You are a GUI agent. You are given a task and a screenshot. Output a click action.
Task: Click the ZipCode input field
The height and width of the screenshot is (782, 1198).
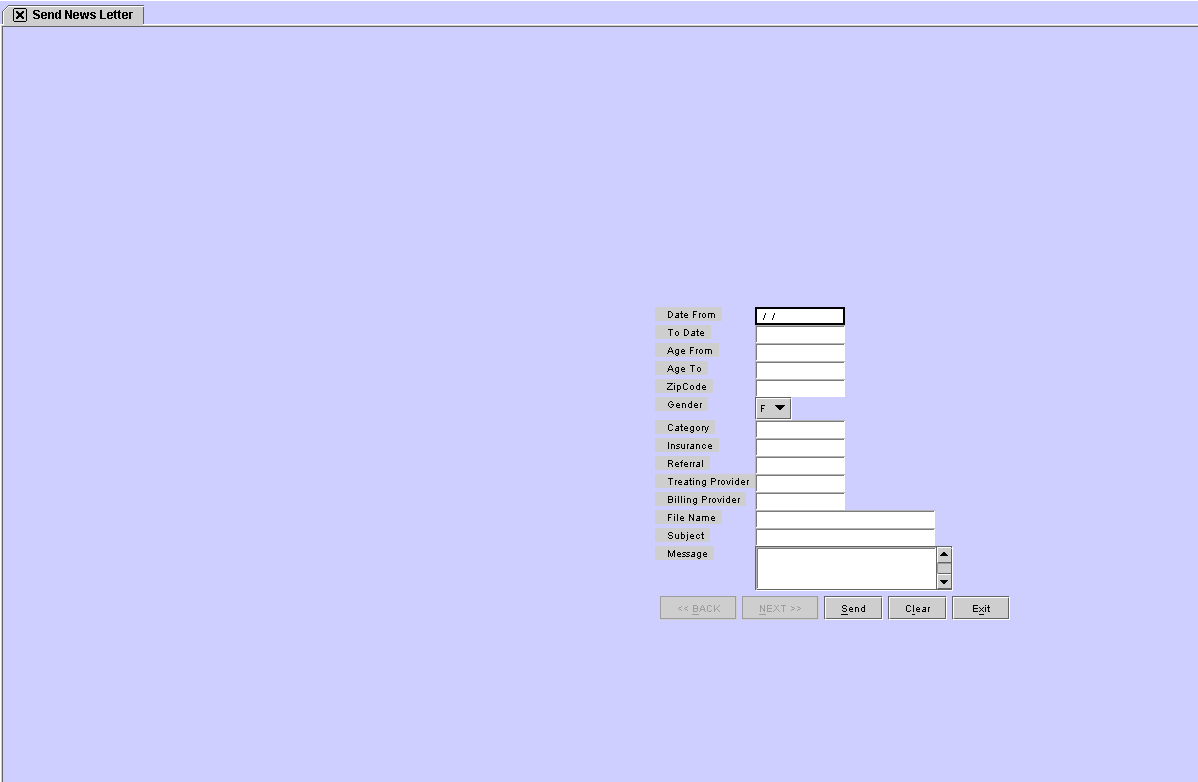[800, 389]
